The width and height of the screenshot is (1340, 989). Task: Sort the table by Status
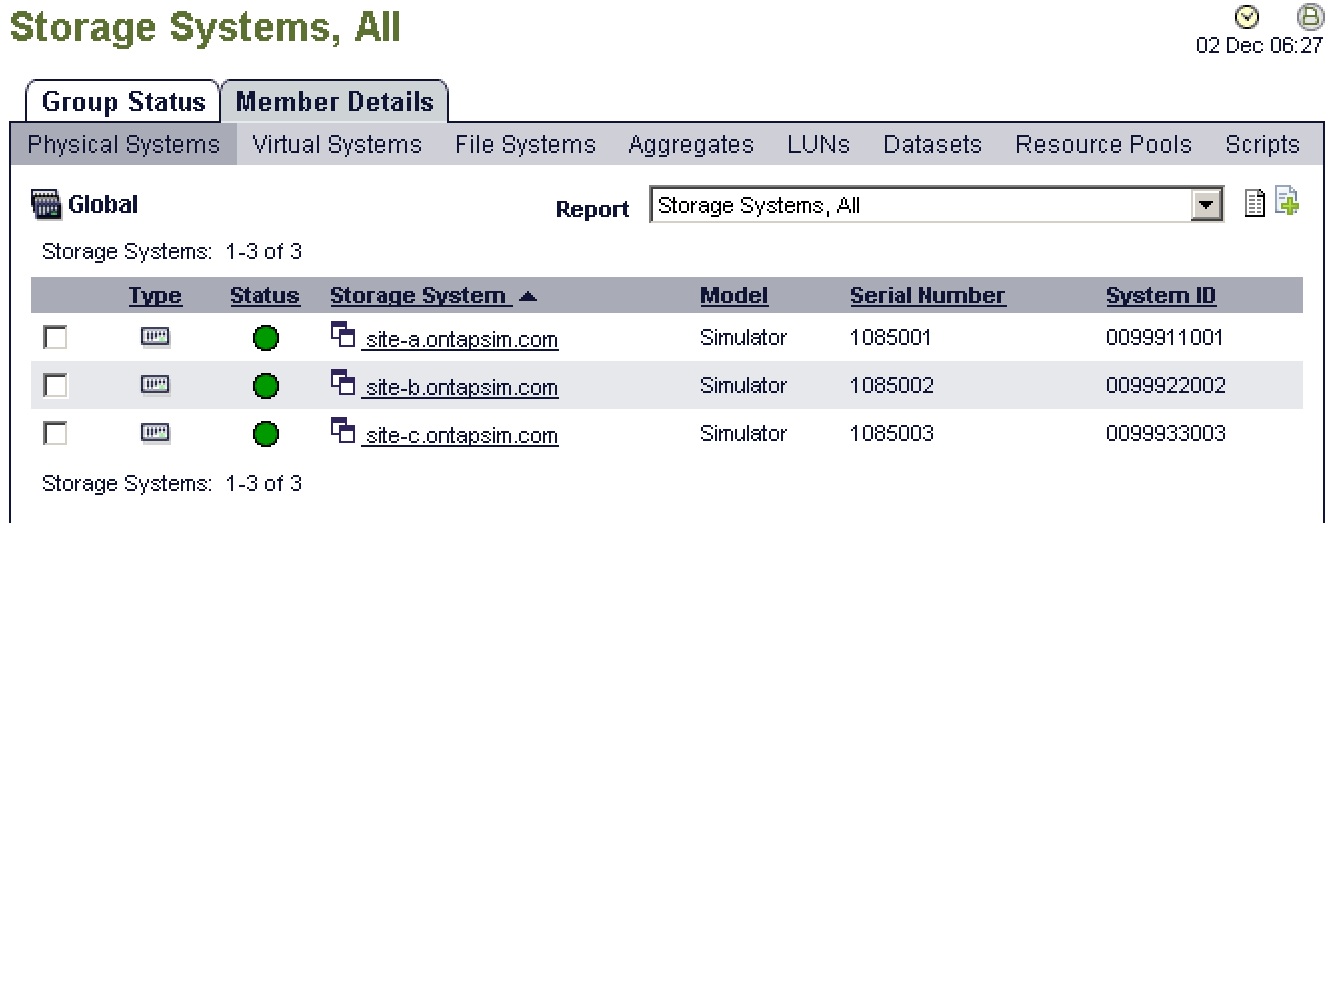click(x=264, y=296)
